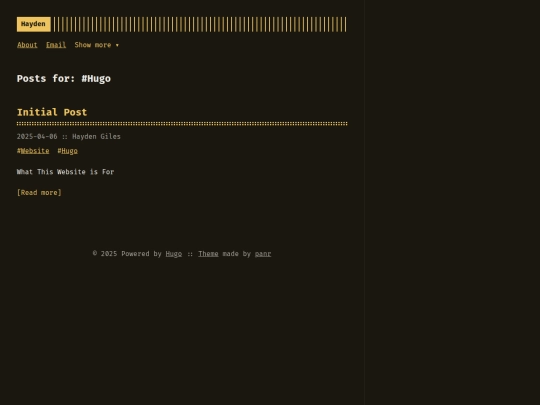
Task: Click the author name Hayden Giles
Action: pyautogui.click(x=96, y=137)
